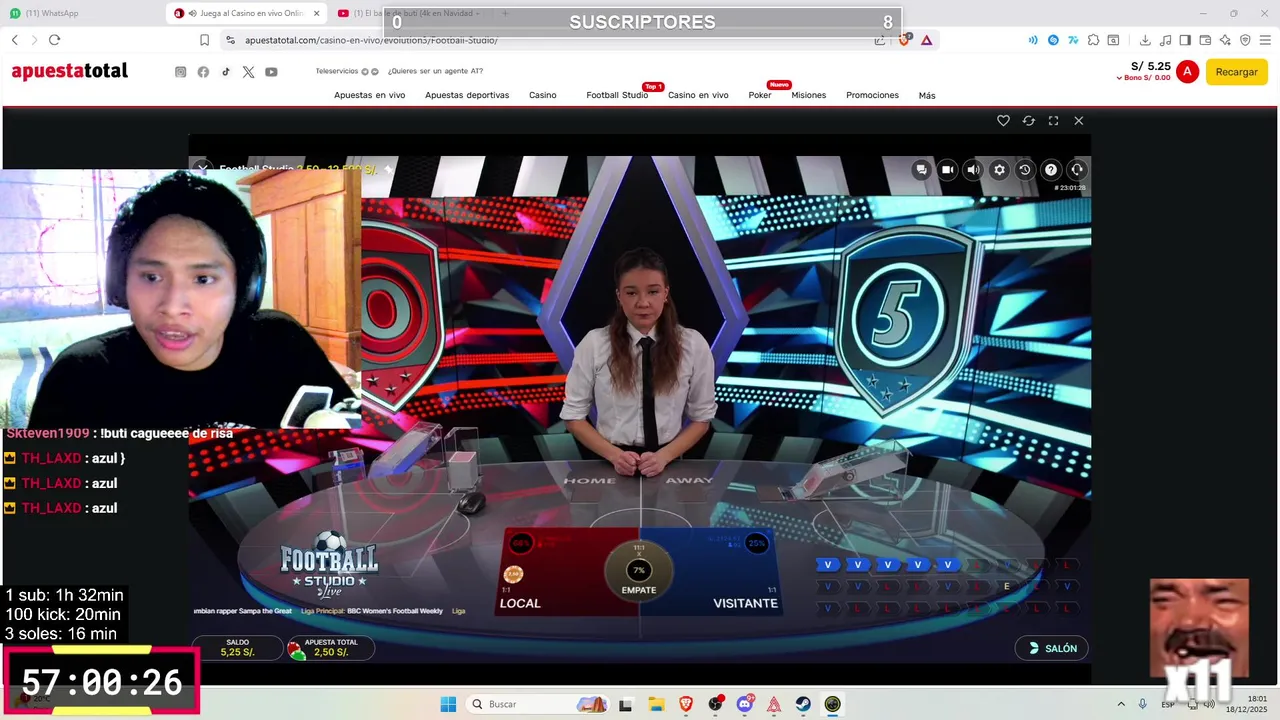Open Brave Wallet icon
1280x720 pixels.
point(1205,40)
